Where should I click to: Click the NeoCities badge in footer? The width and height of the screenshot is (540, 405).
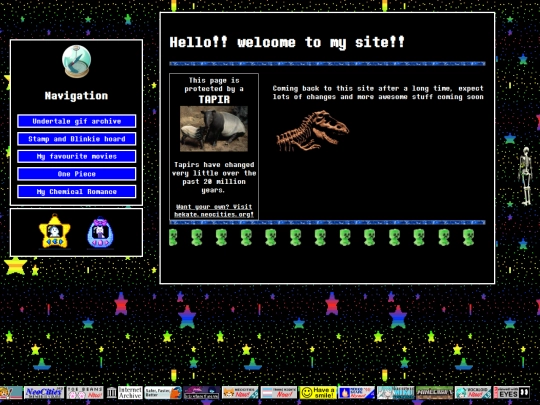(44, 393)
